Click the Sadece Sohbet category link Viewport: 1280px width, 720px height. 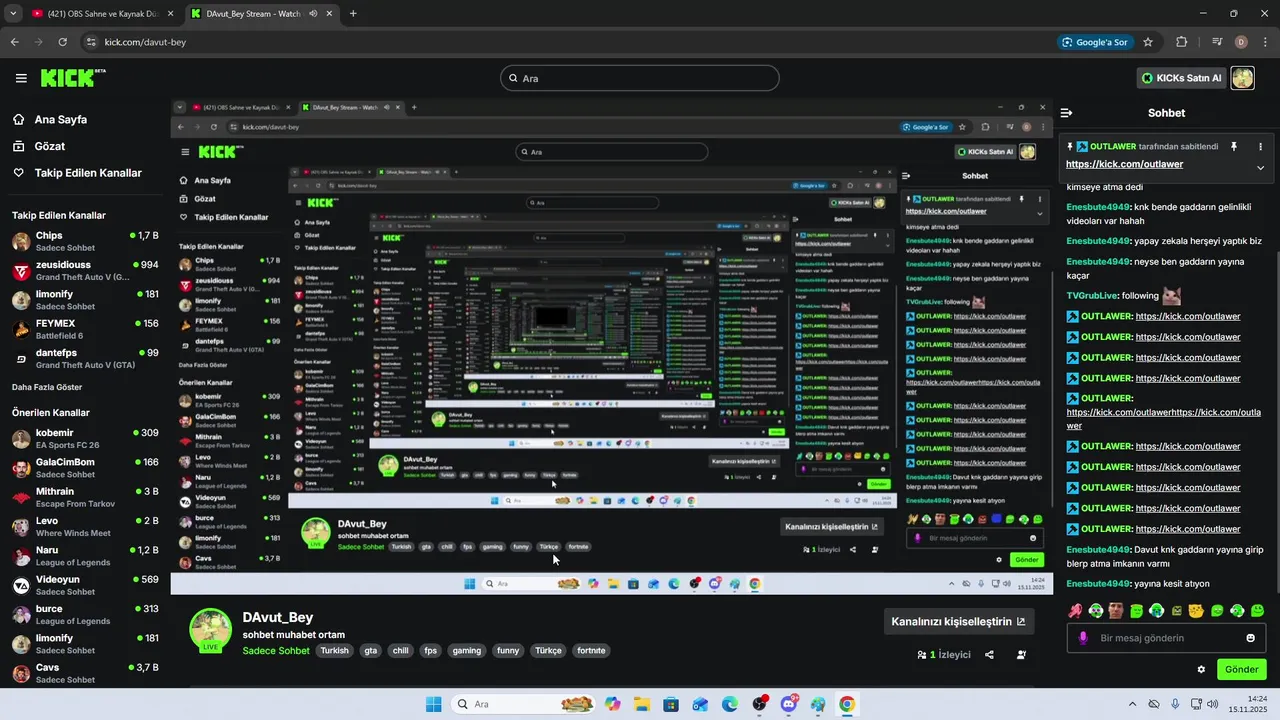276,651
